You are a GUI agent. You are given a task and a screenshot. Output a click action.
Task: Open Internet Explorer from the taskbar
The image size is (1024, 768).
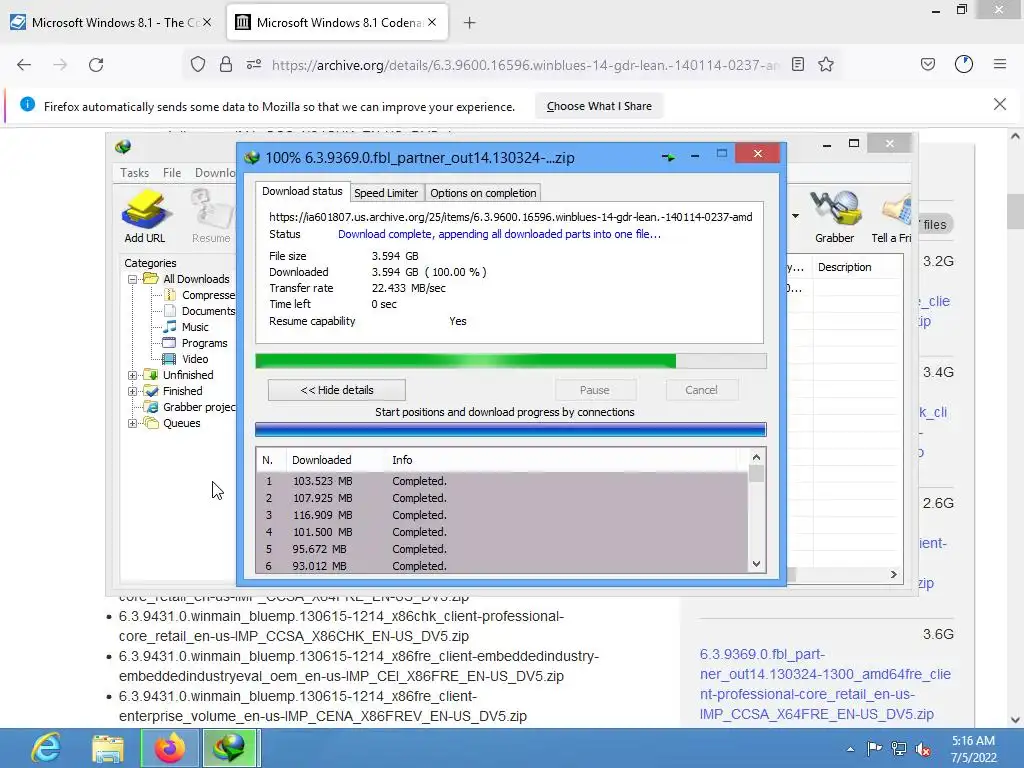[46, 748]
